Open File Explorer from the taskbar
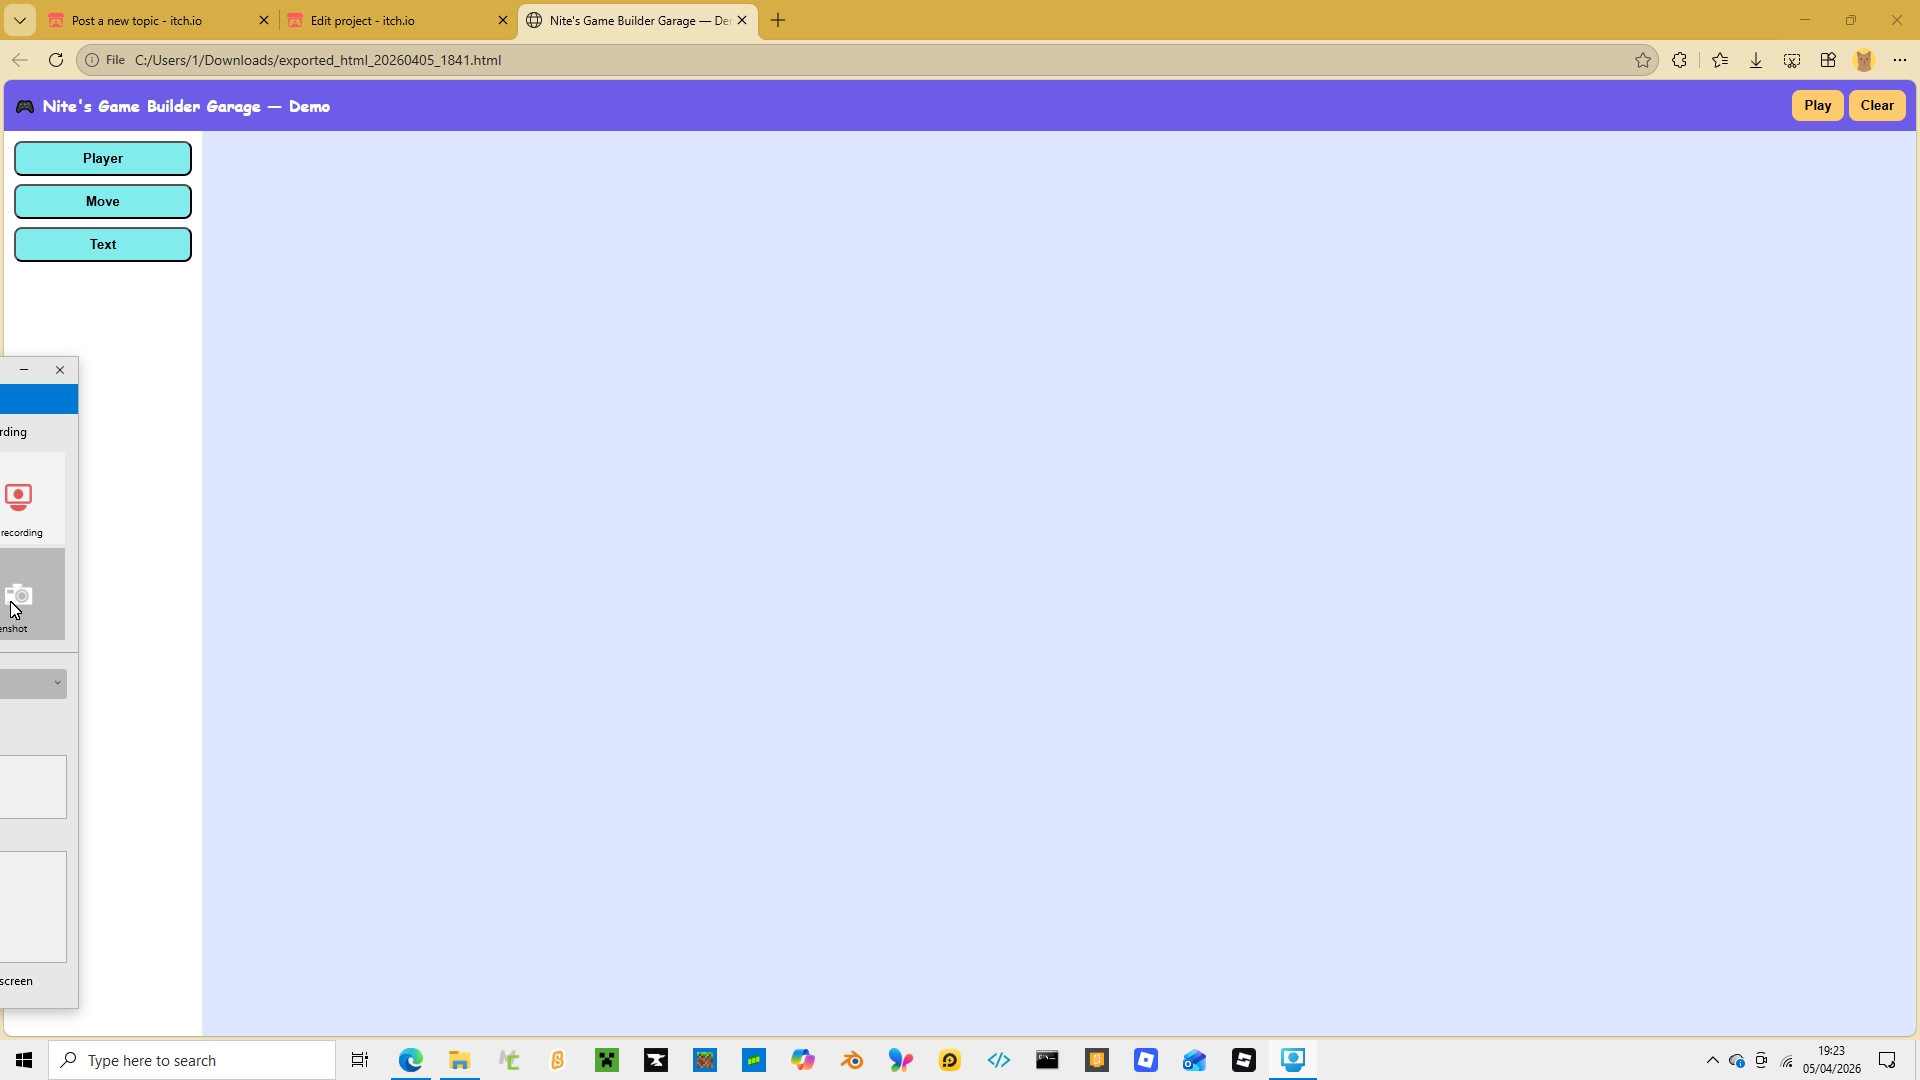Viewport: 1920px width, 1080px height. 460,1060
